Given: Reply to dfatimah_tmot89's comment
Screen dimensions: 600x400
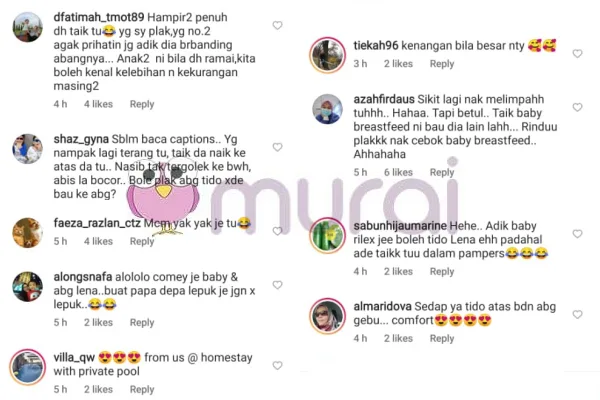Looking at the screenshot, I should [142, 104].
